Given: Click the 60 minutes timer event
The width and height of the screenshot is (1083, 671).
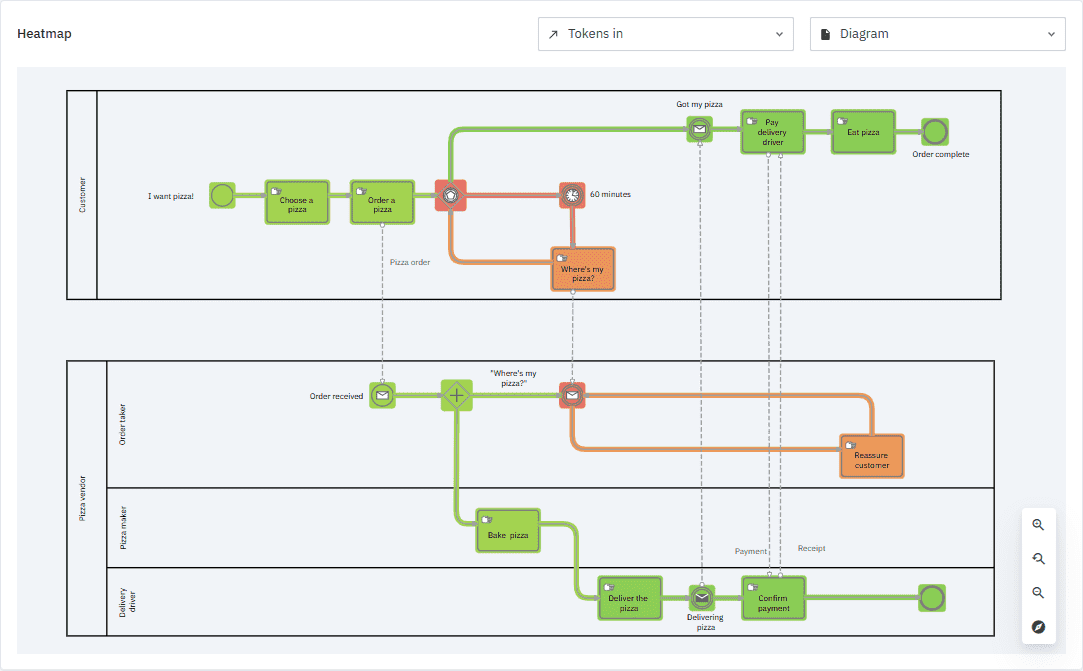Looking at the screenshot, I should pos(572,195).
